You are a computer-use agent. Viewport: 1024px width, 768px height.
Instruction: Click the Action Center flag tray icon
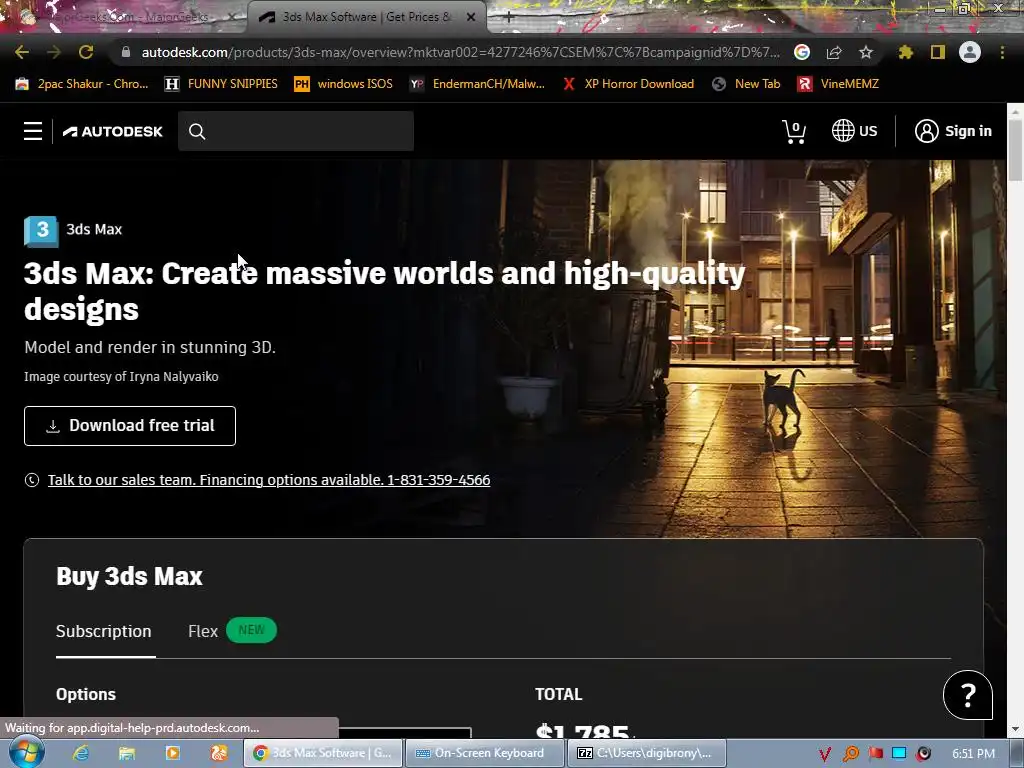(875, 754)
